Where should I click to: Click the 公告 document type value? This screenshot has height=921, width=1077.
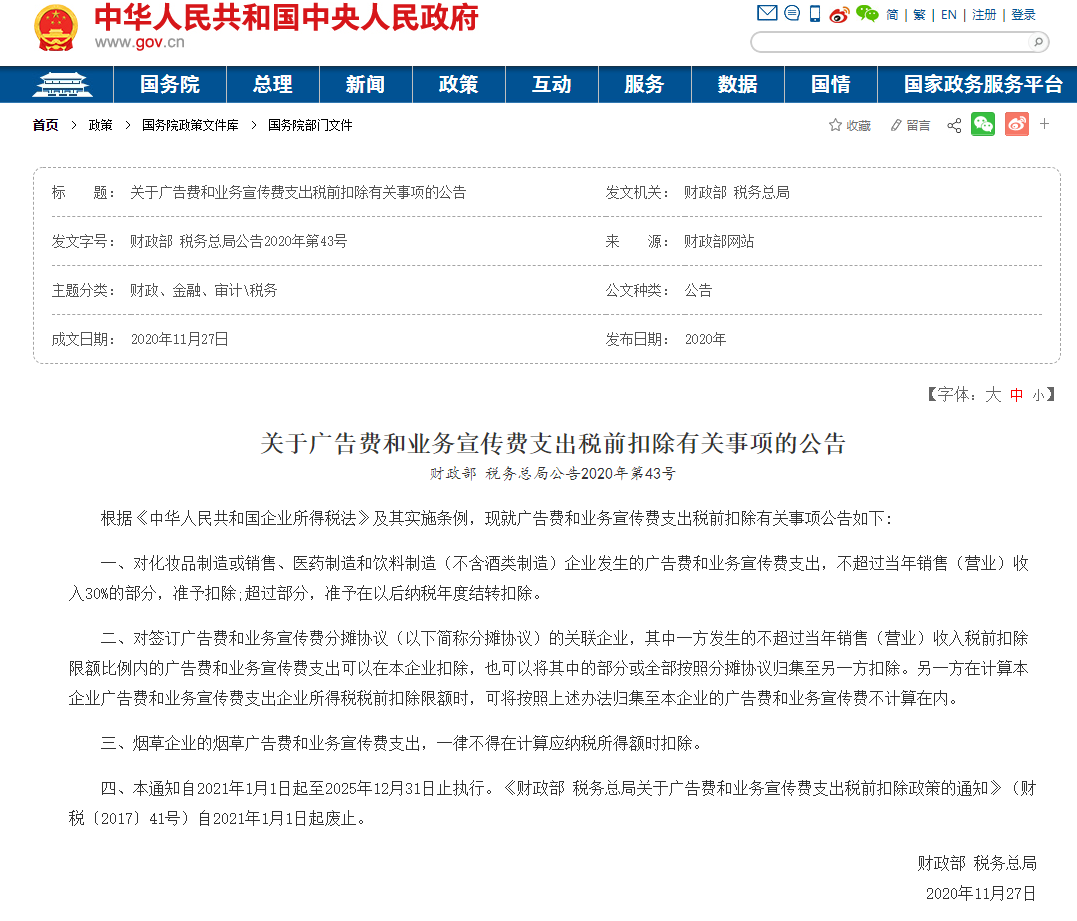[x=698, y=291]
